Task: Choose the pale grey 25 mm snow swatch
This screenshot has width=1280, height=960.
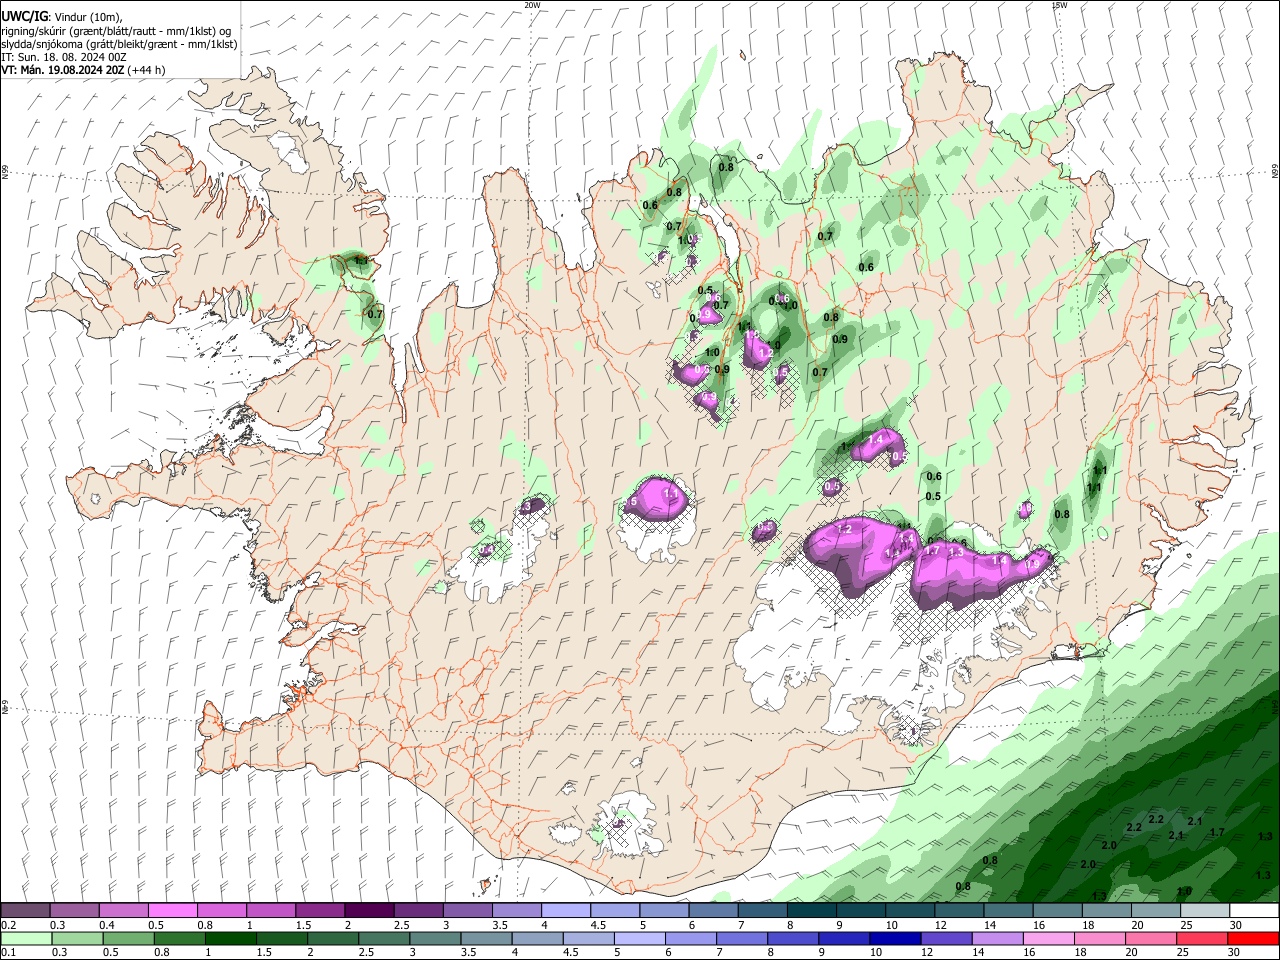Action: click(x=1205, y=911)
